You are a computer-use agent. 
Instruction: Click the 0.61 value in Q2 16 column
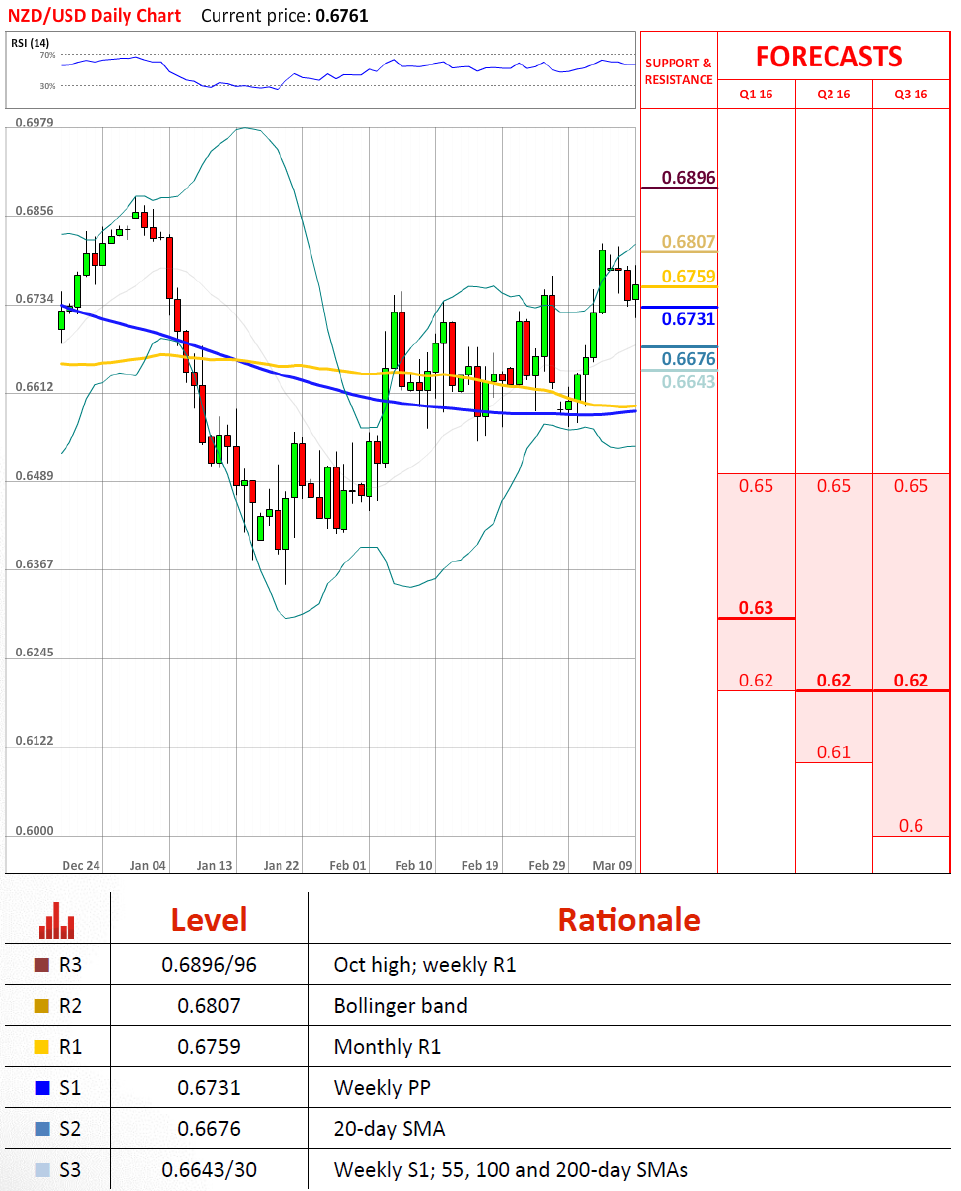833,752
